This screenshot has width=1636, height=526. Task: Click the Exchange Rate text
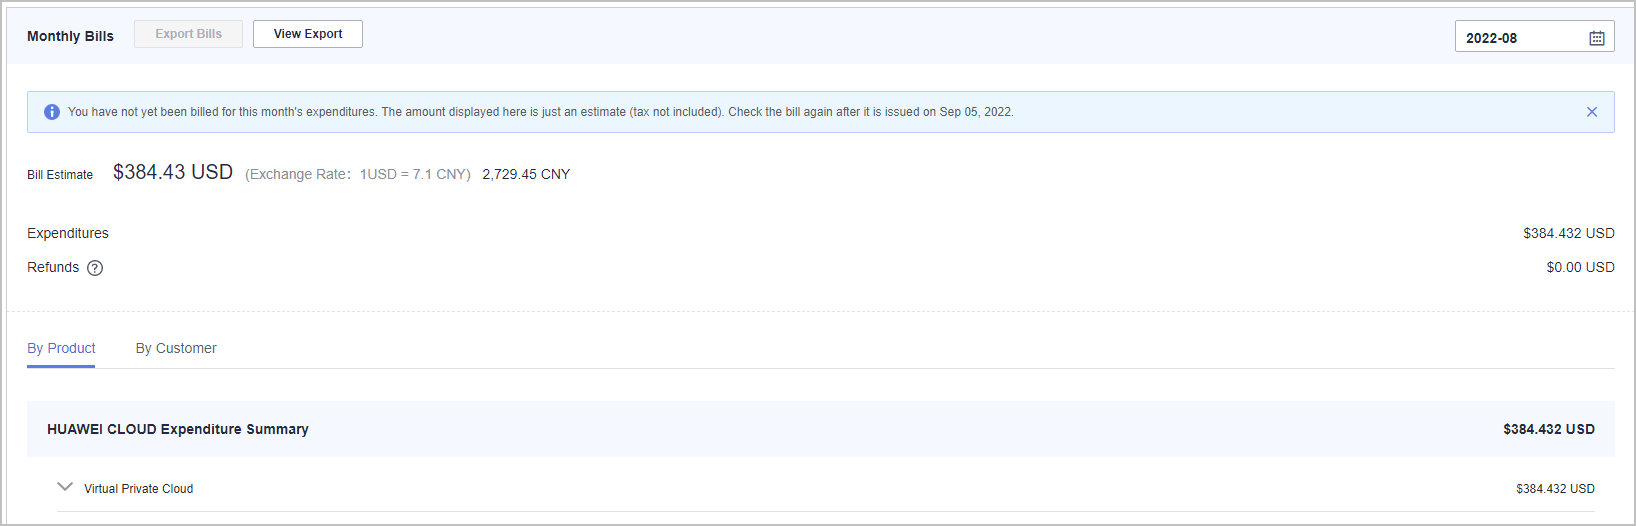pyautogui.click(x=357, y=174)
